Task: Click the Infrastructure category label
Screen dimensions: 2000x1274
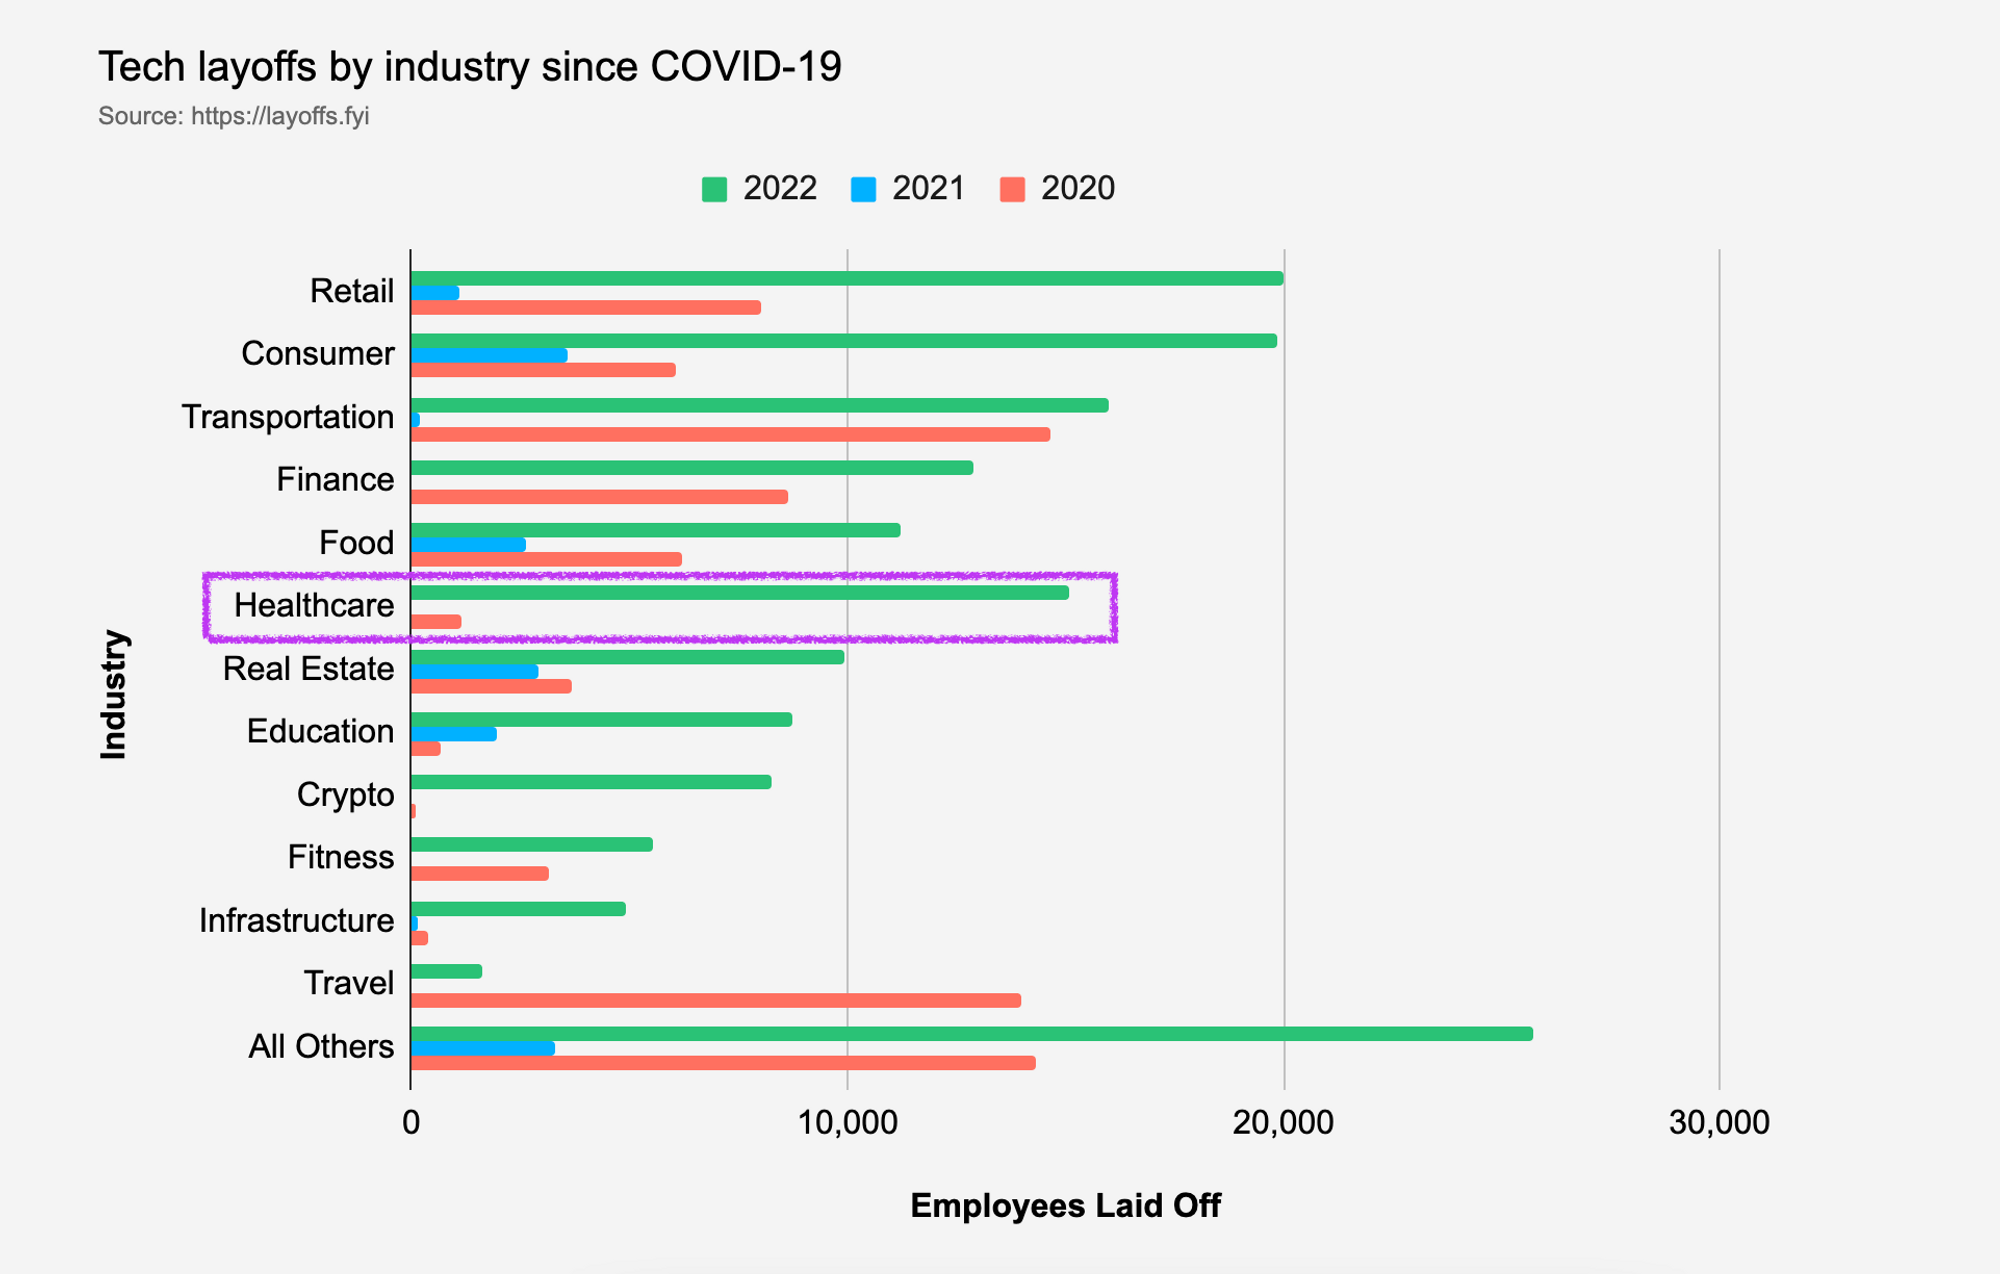Action: click(296, 920)
